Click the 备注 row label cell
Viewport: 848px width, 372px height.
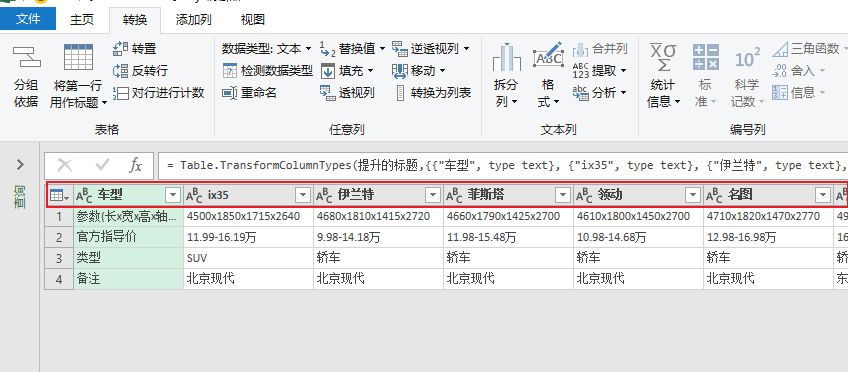[x=129, y=279]
